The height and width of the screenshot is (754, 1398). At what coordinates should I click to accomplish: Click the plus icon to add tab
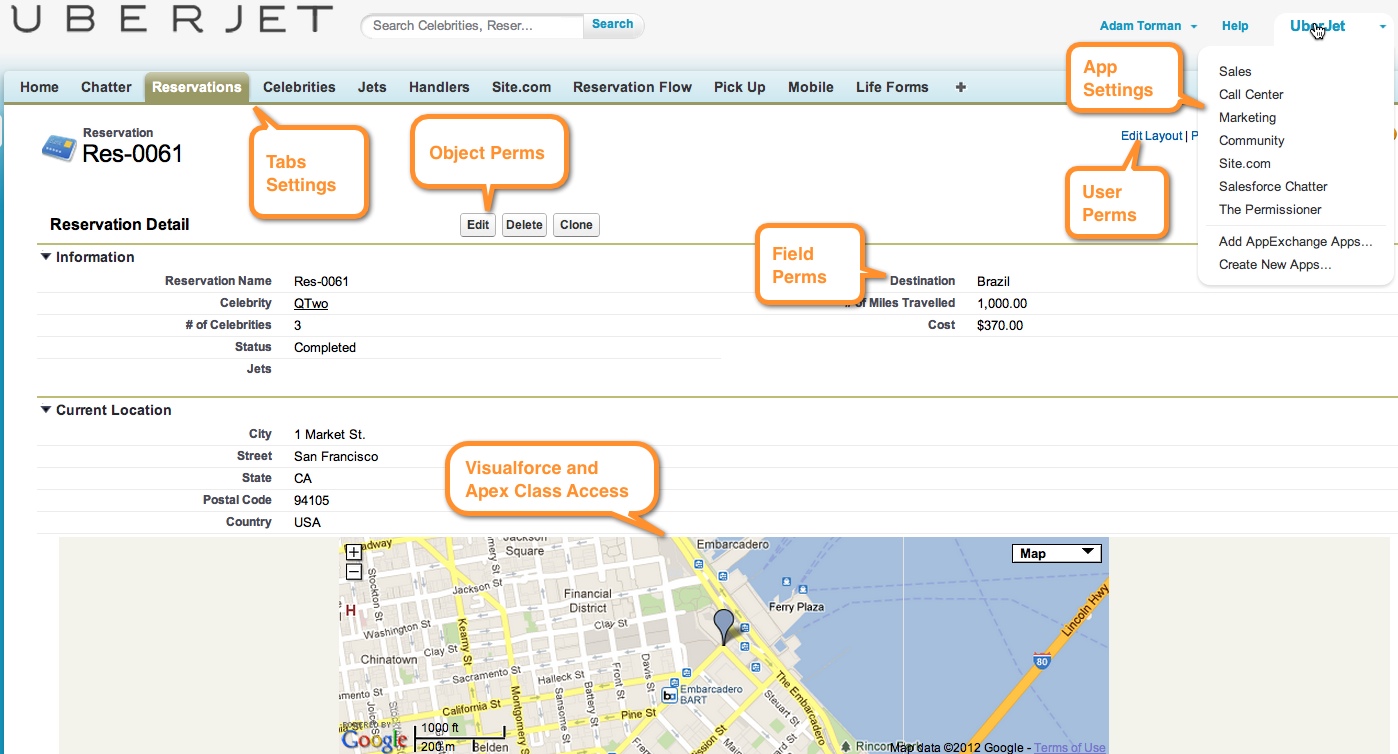coord(961,87)
